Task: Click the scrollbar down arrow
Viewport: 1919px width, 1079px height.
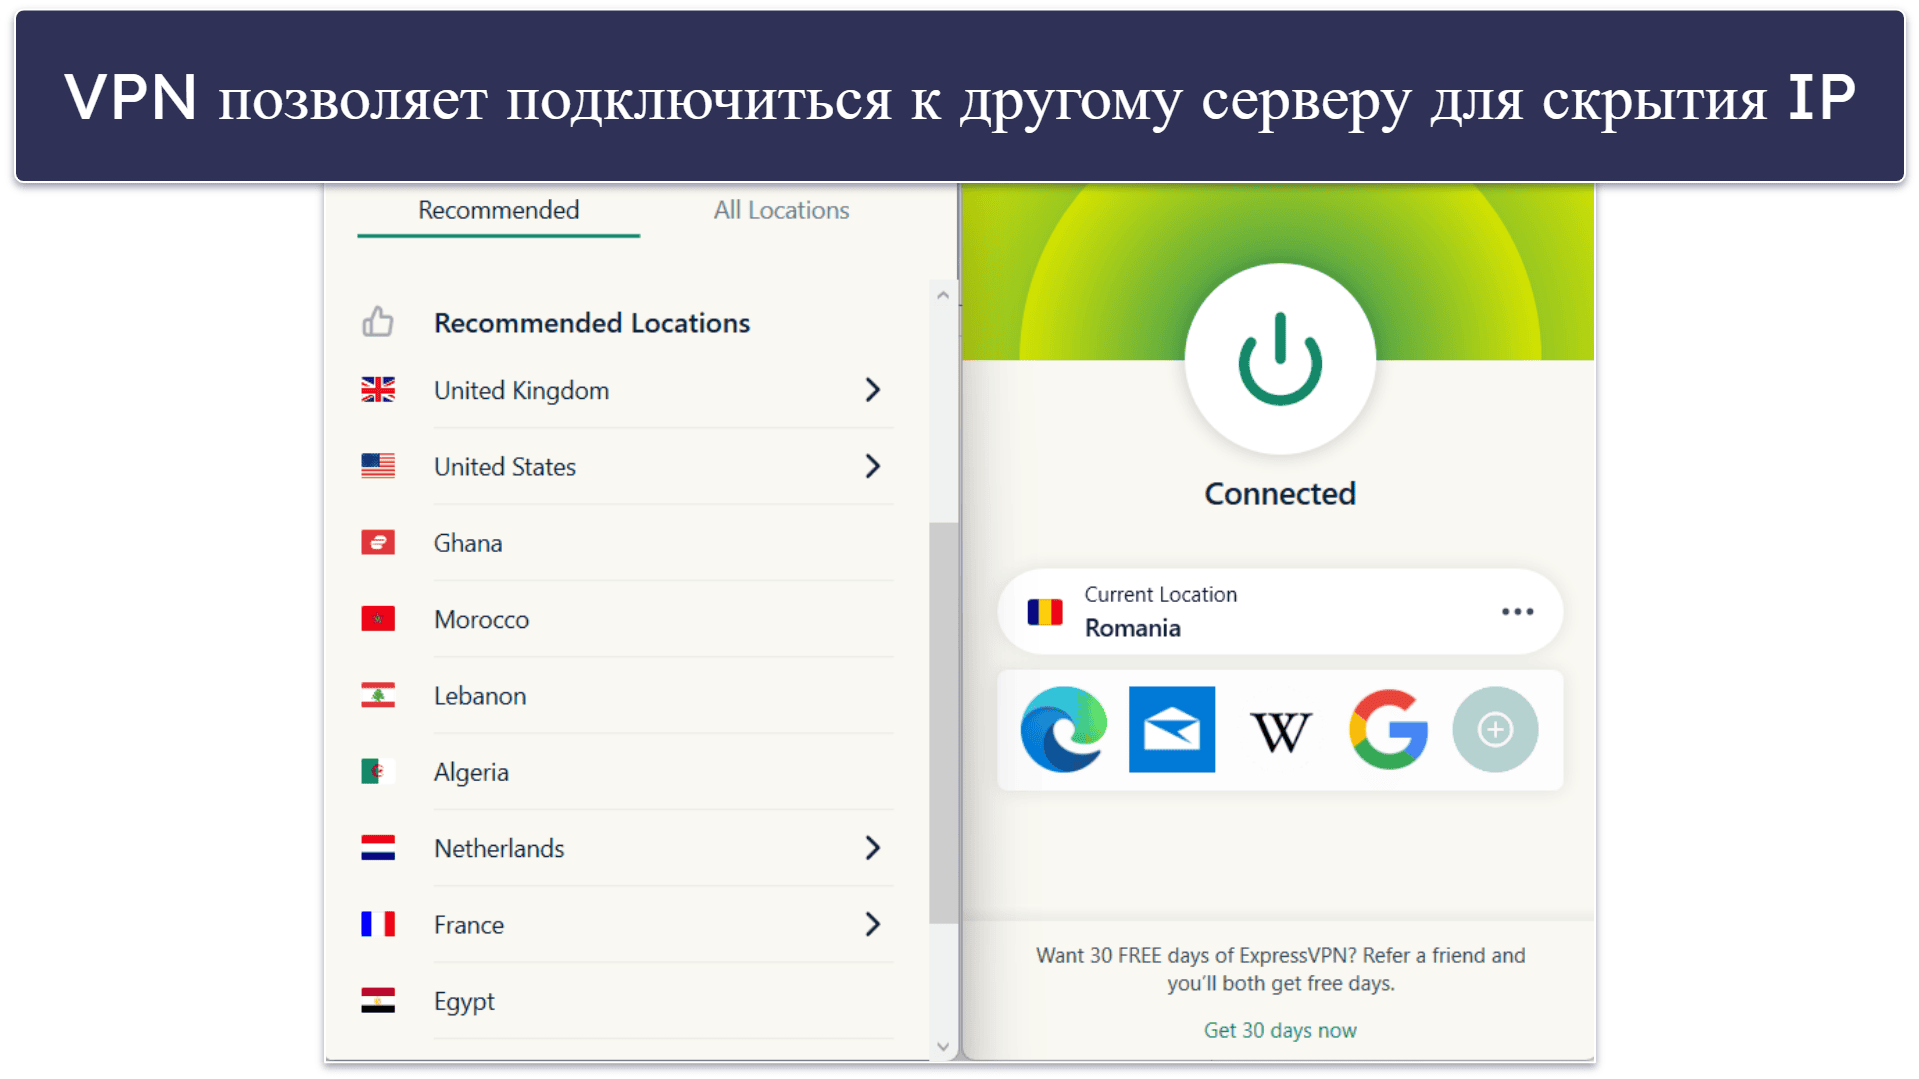Action: tap(943, 1046)
